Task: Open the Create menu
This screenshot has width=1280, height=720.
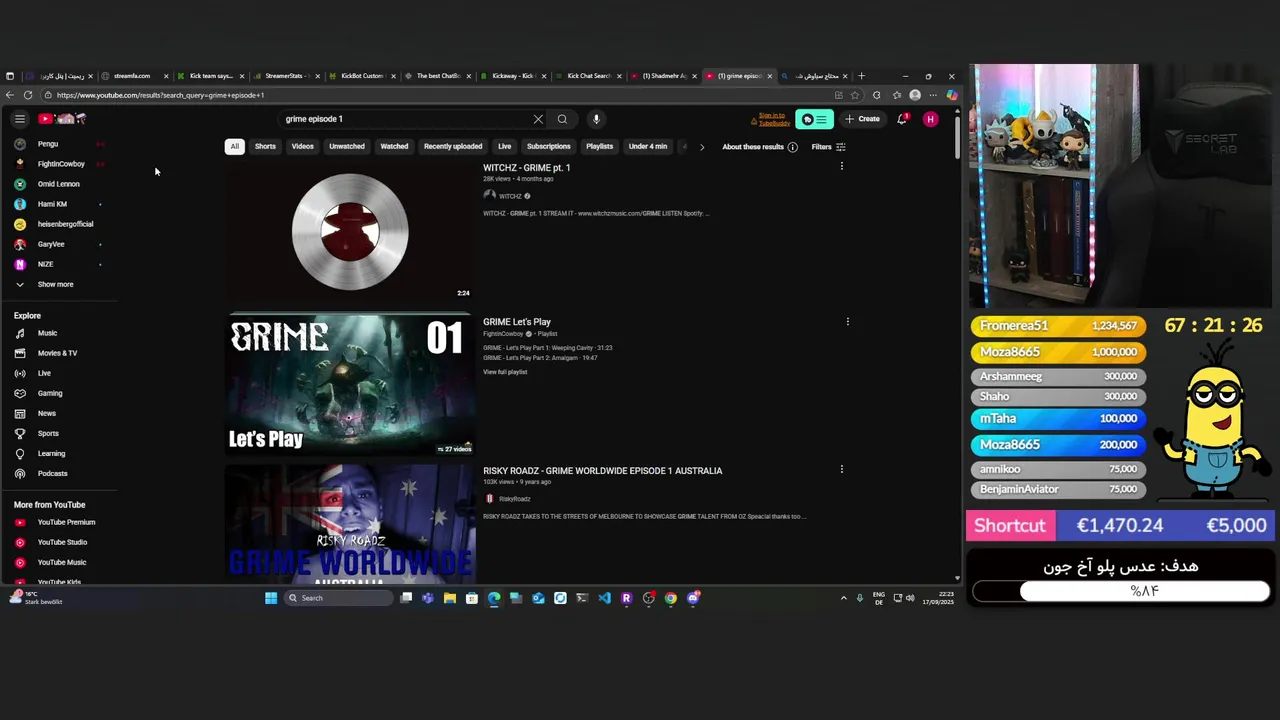Action: pyautogui.click(x=863, y=119)
